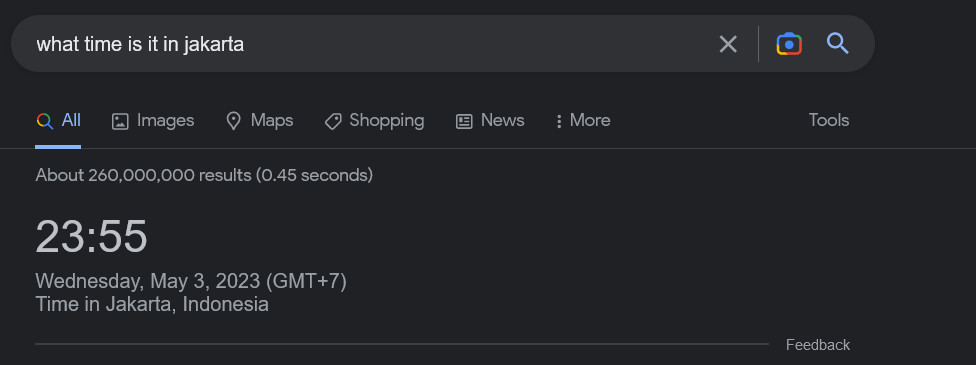Open the Tools filter options
The height and width of the screenshot is (365, 976).
click(x=829, y=120)
